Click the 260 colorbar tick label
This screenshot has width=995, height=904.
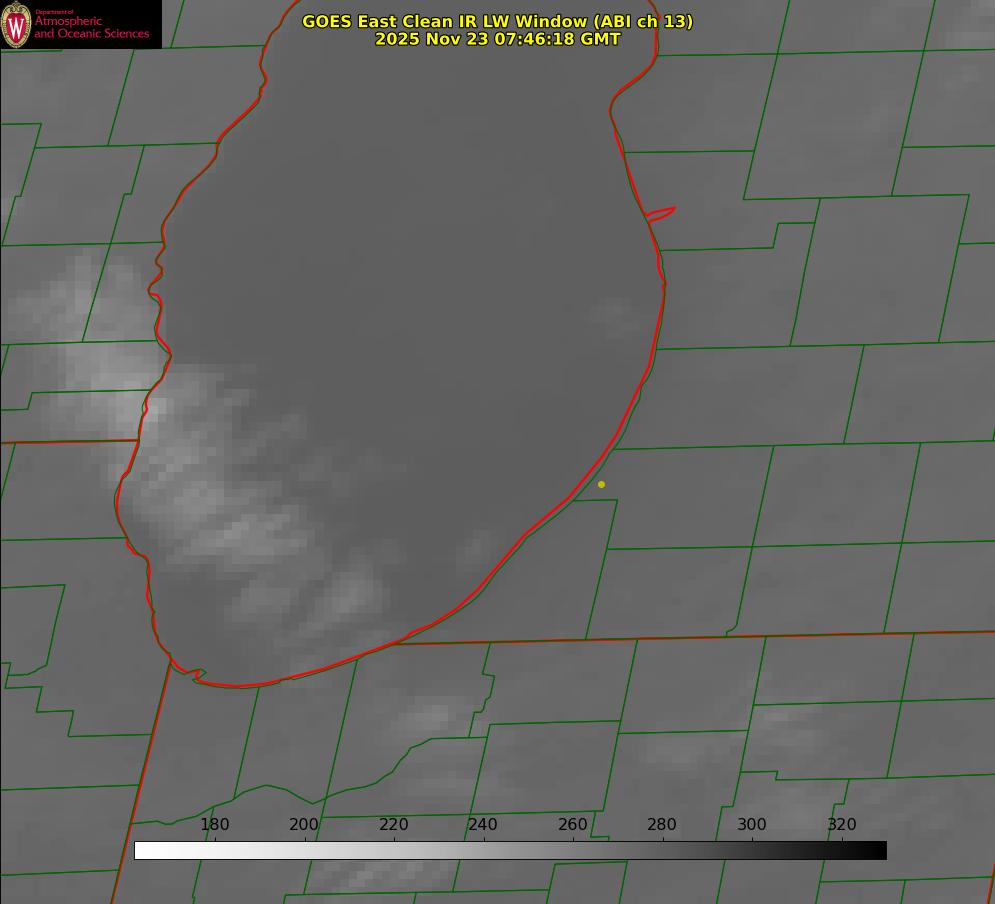(x=572, y=825)
